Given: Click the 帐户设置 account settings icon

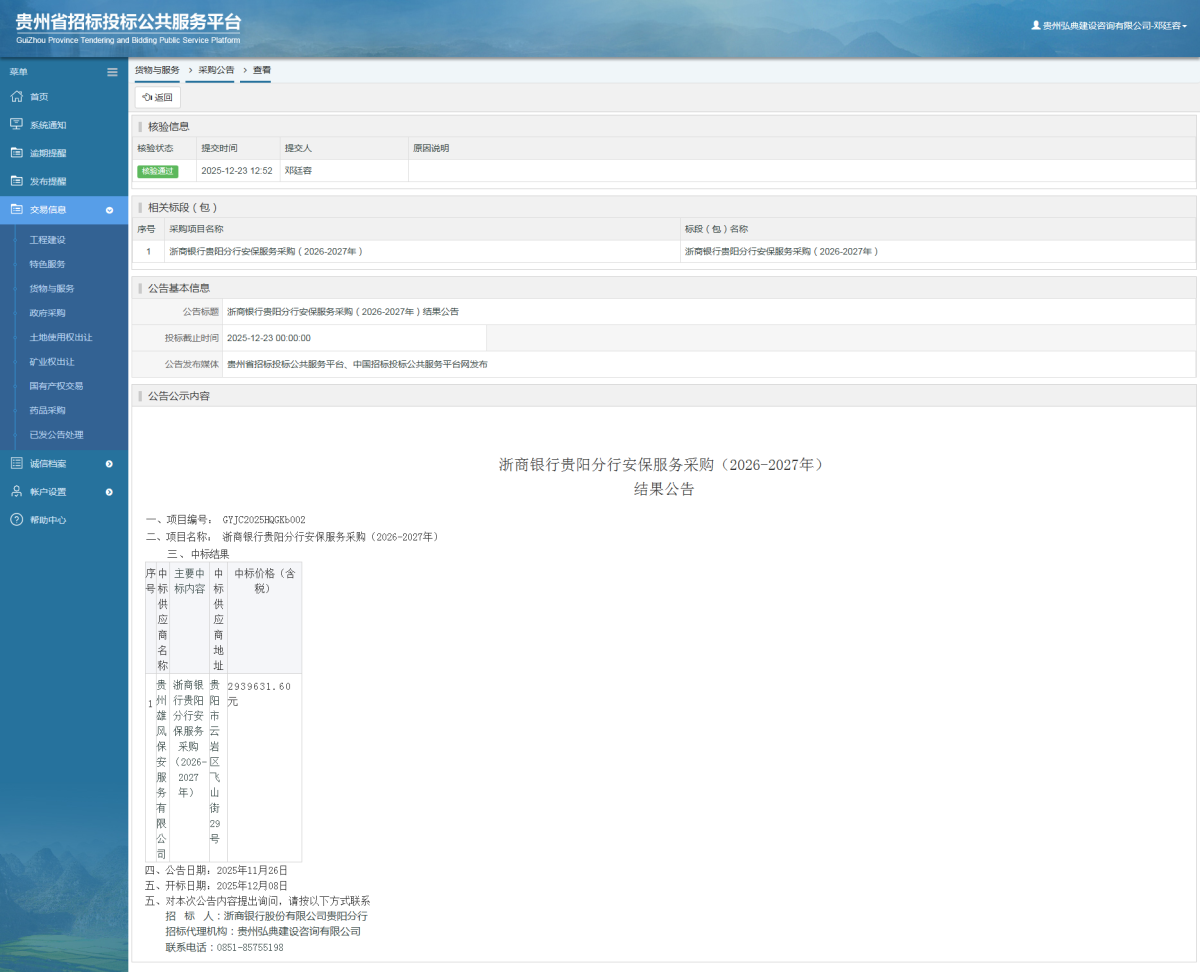Looking at the screenshot, I should point(15,491).
